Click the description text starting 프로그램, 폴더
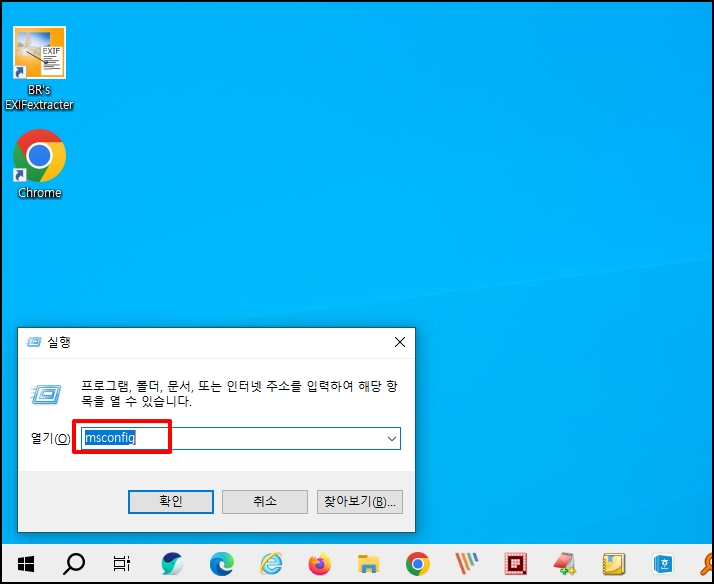This screenshot has width=714, height=584. 239,394
